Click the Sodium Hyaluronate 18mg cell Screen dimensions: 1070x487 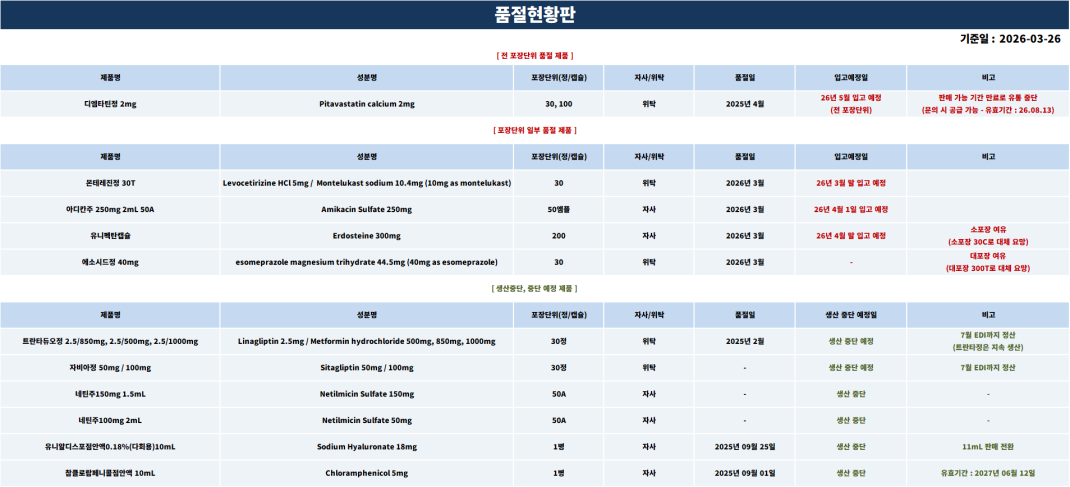pyautogui.click(x=366, y=446)
